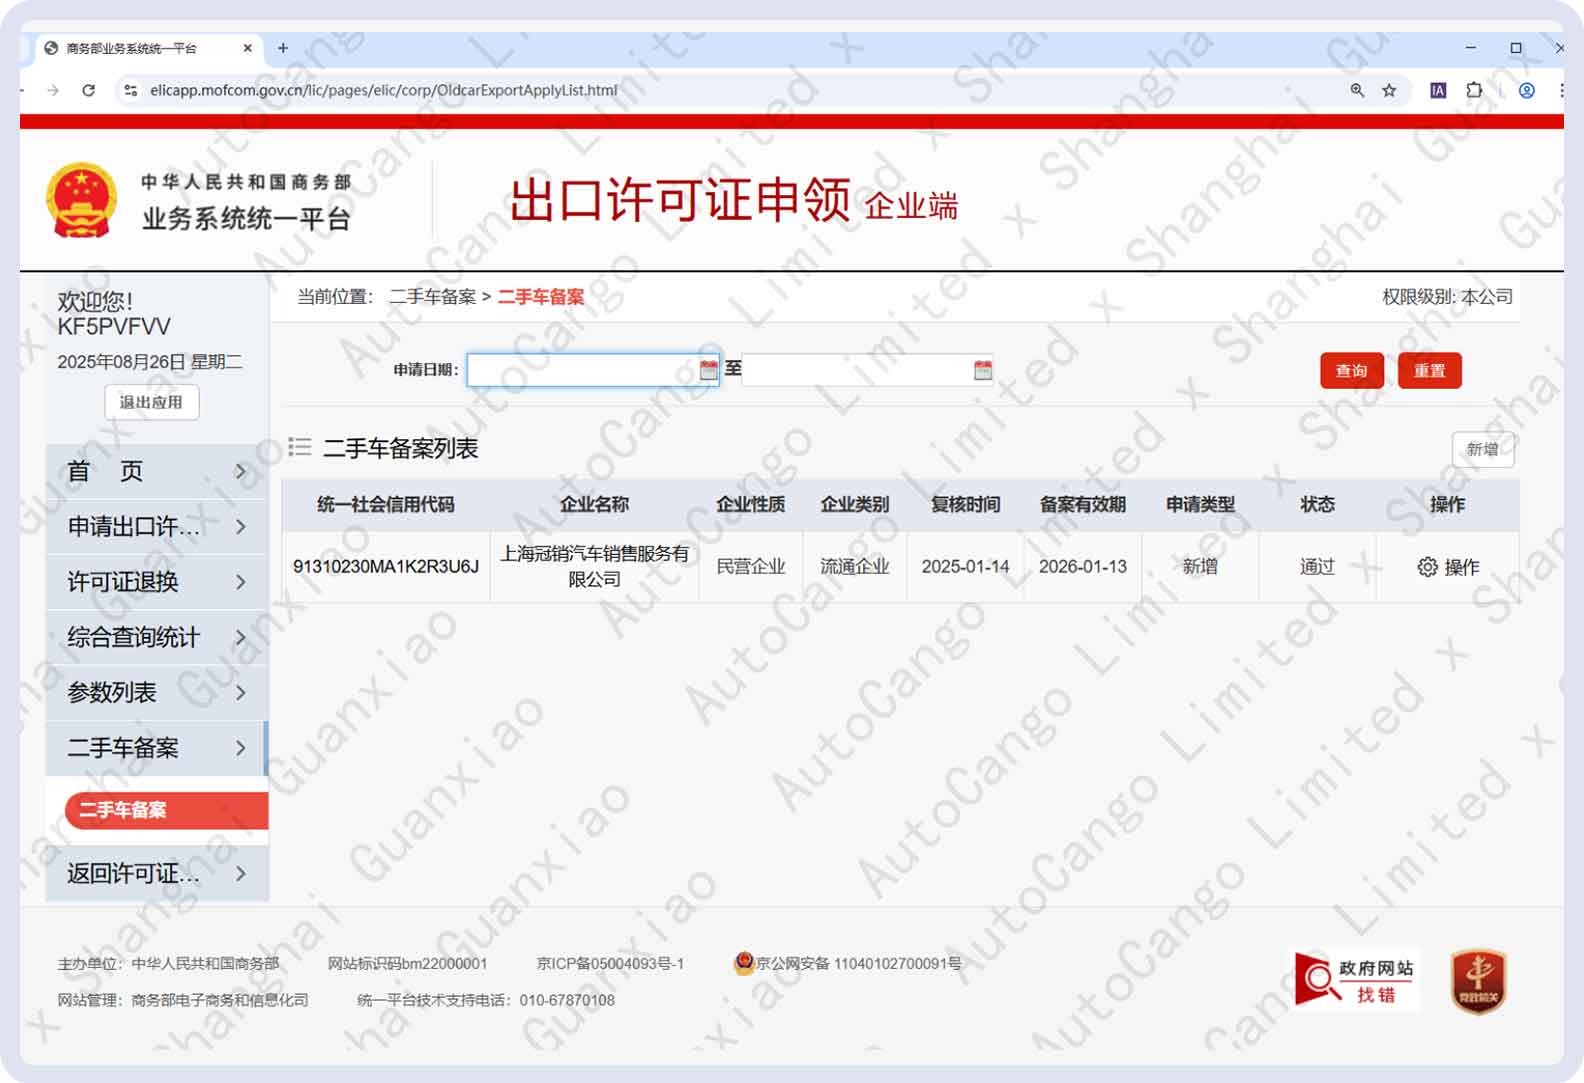1584x1083 pixels.
Task: Open the browser profile icon
Action: (1527, 90)
